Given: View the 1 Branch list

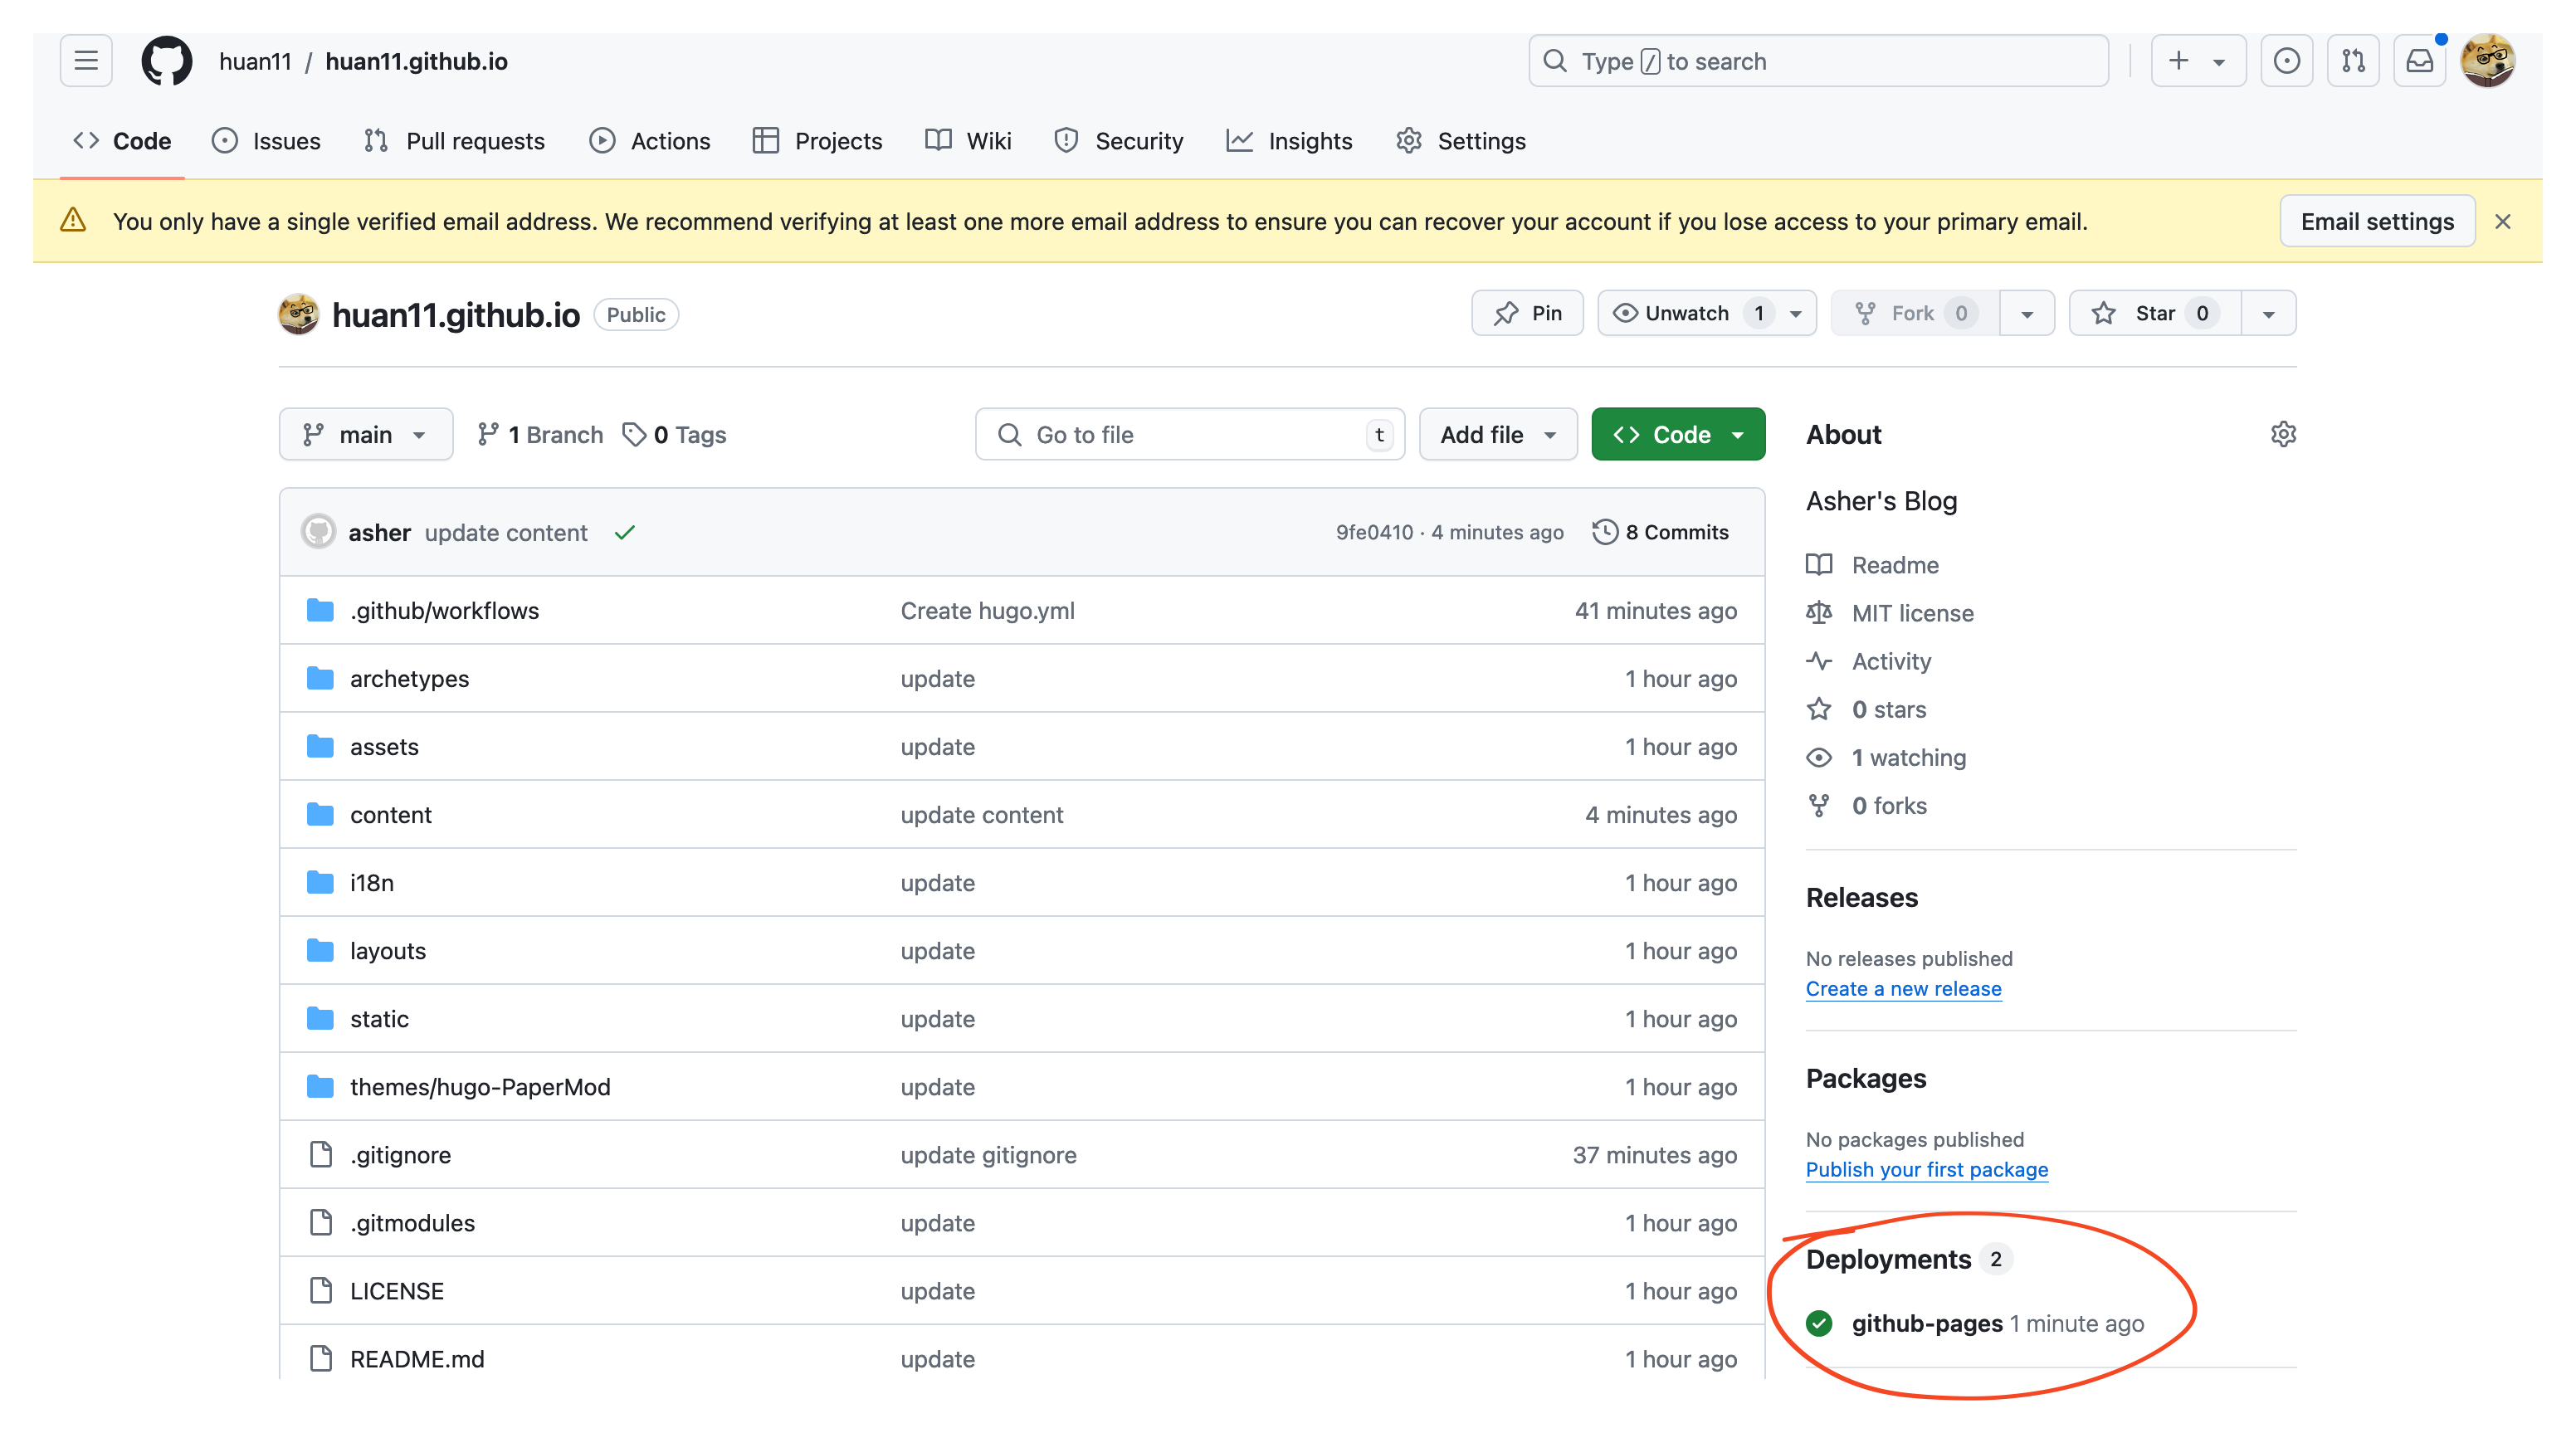Looking at the screenshot, I should (x=540, y=434).
